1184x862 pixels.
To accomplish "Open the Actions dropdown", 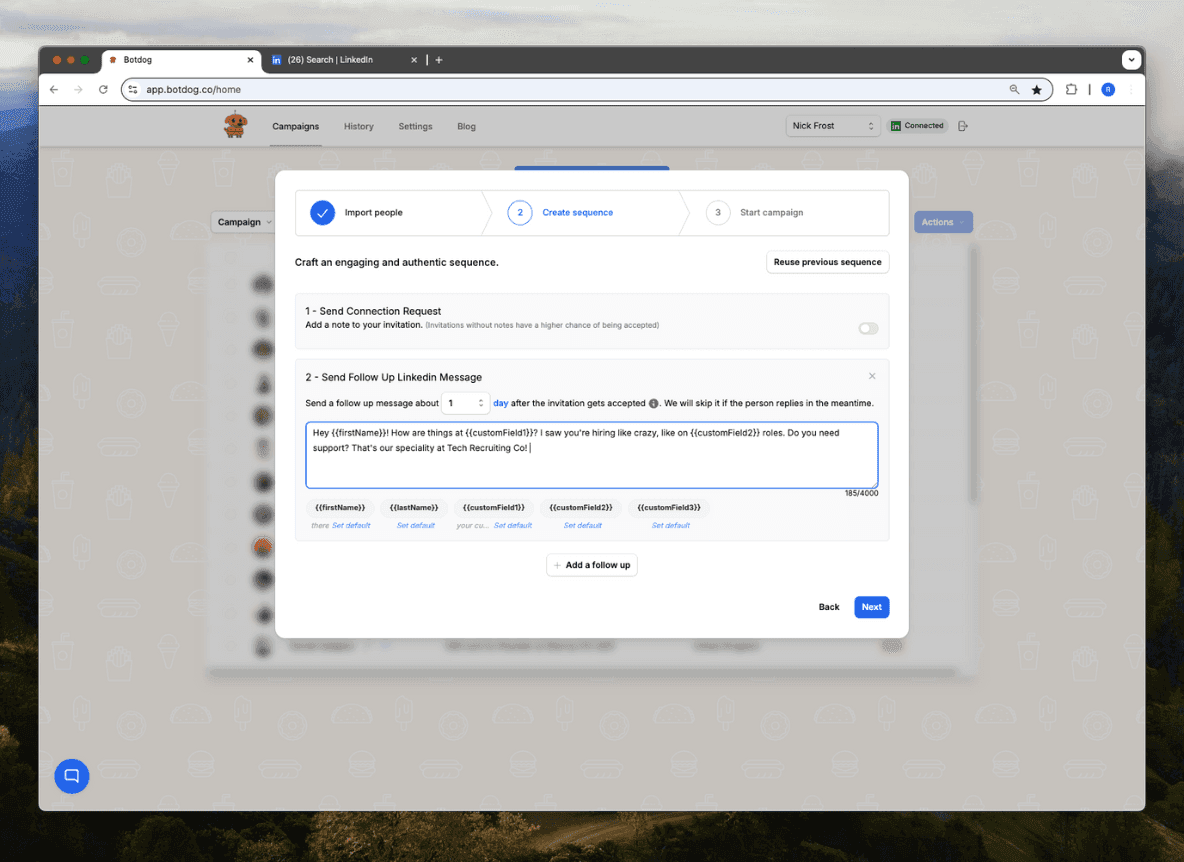I will point(942,221).
